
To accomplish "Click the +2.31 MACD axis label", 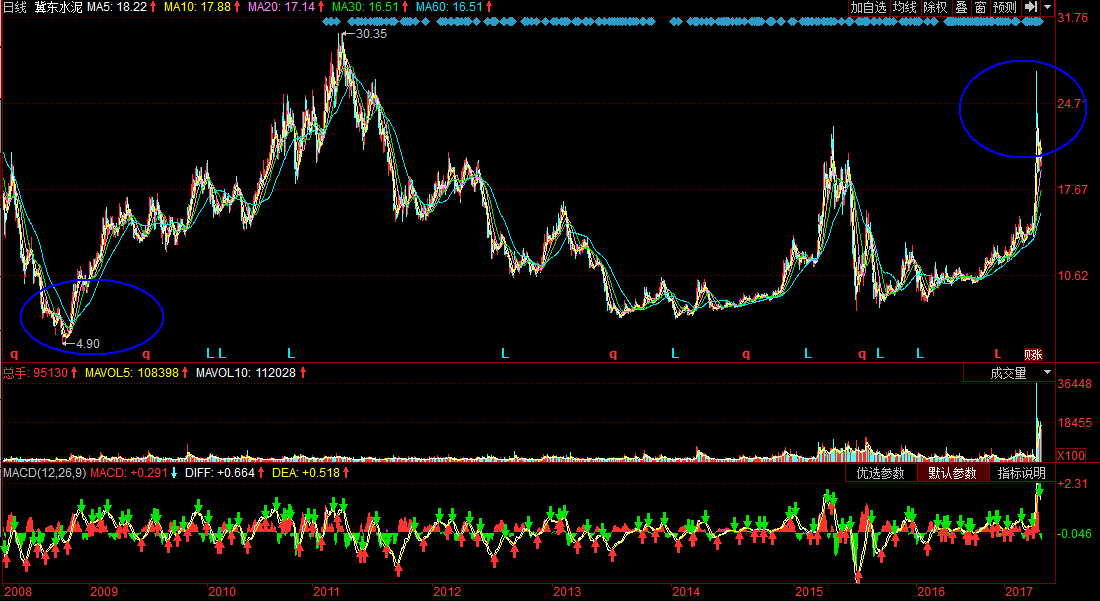I will (1073, 484).
